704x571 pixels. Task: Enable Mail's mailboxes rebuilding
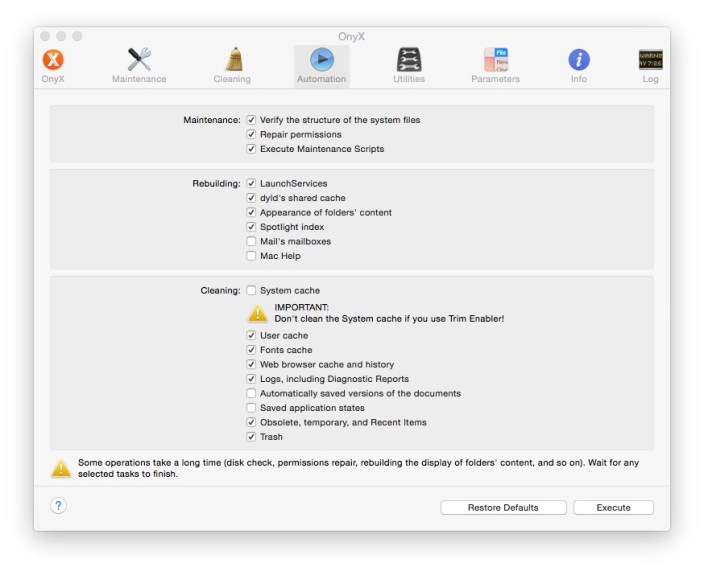pos(251,242)
